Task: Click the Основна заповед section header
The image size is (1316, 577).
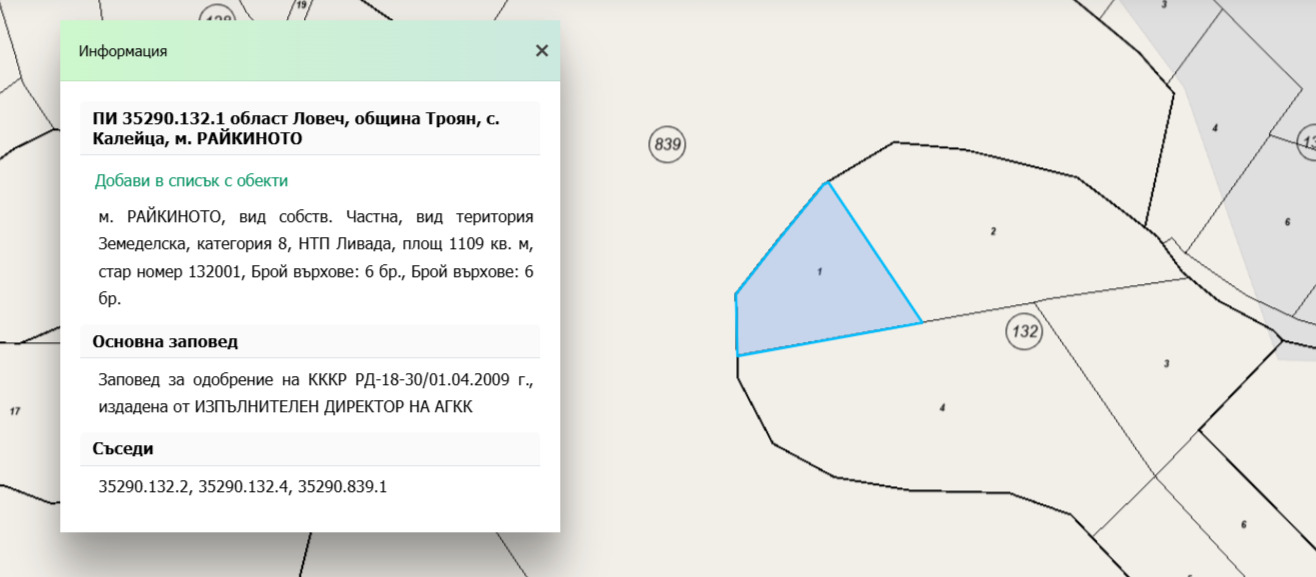Action: (165, 342)
